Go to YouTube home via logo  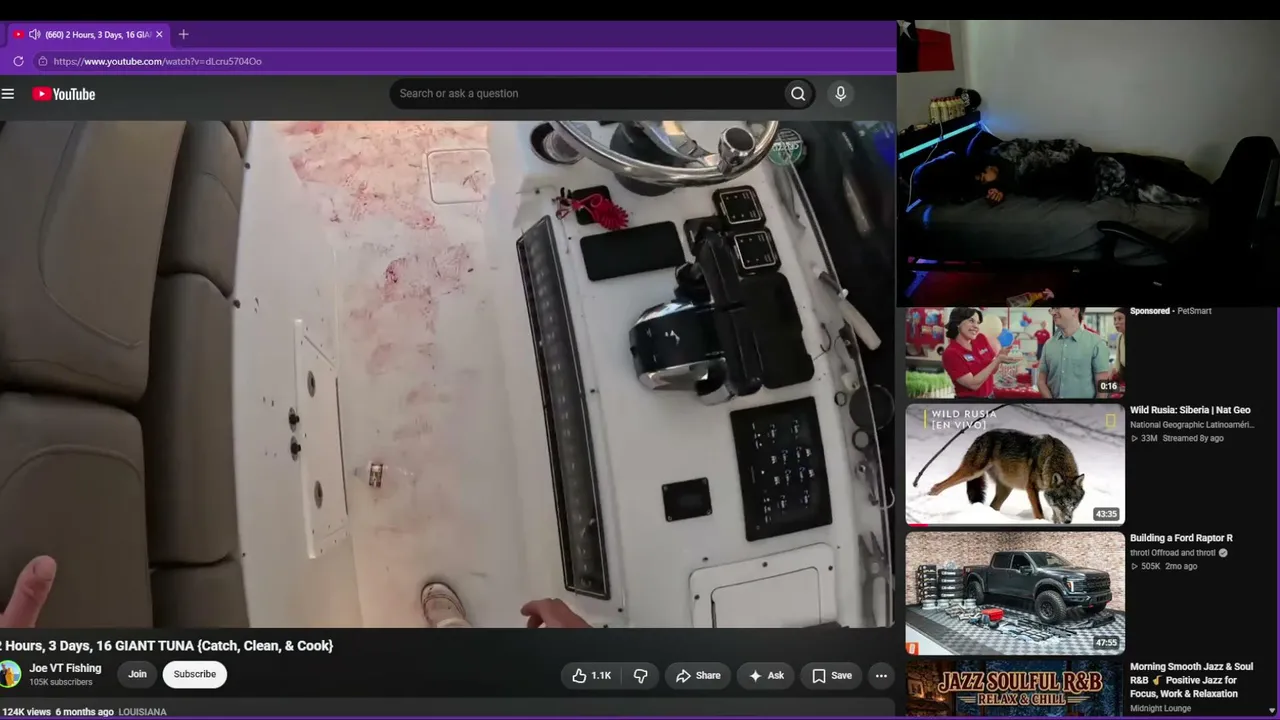pos(63,94)
